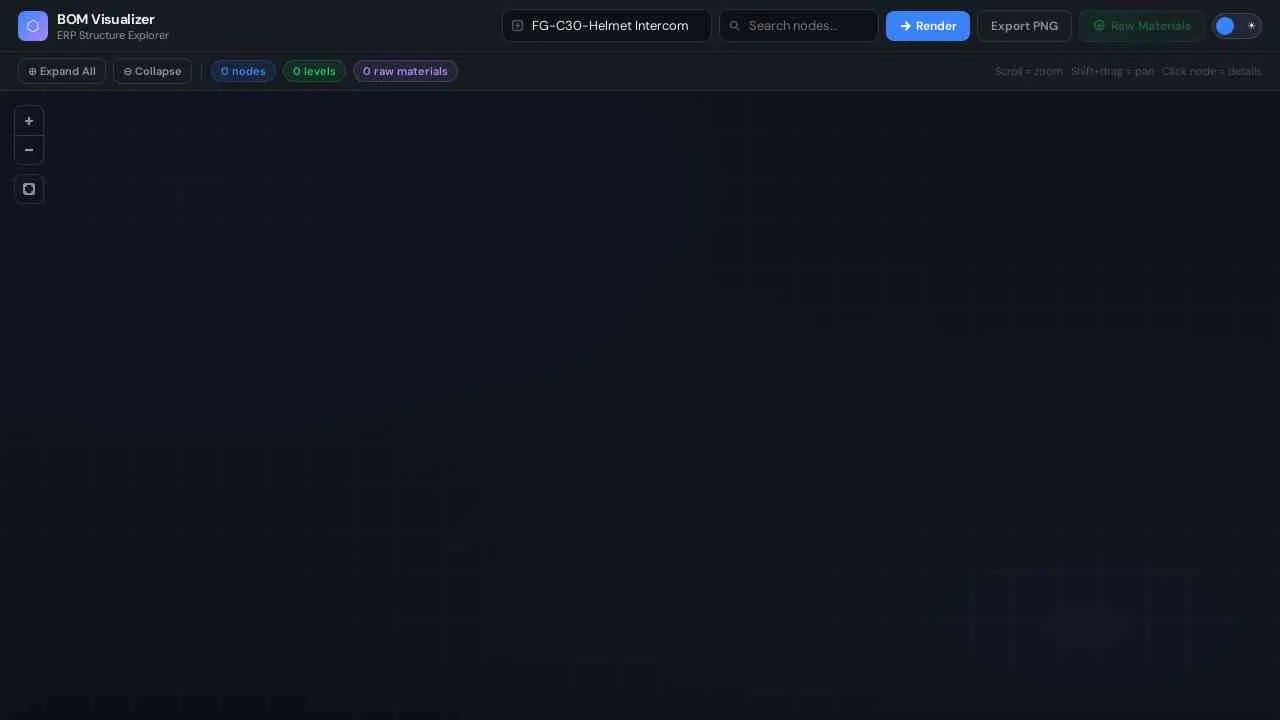Expand All nodes in the tree
Image resolution: width=1280 pixels, height=720 pixels.
62,71
